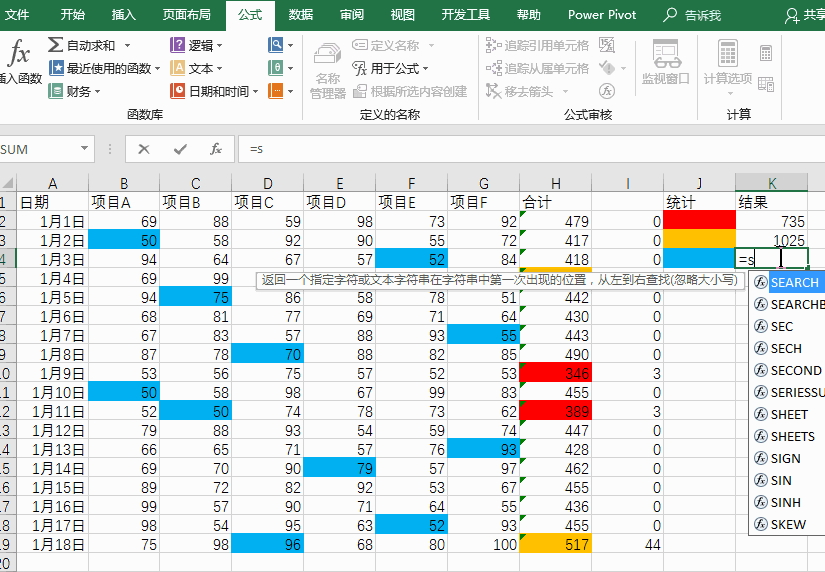825x572 pixels.
Task: Click the Math and Trig functions icon
Action: click(276, 68)
